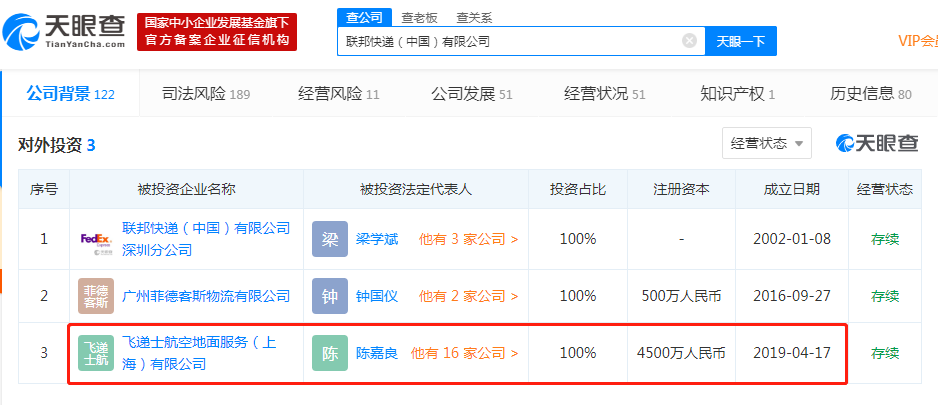938x405 pixels.
Task: Select the 4500万人民币 capital cell
Action: [681, 353]
